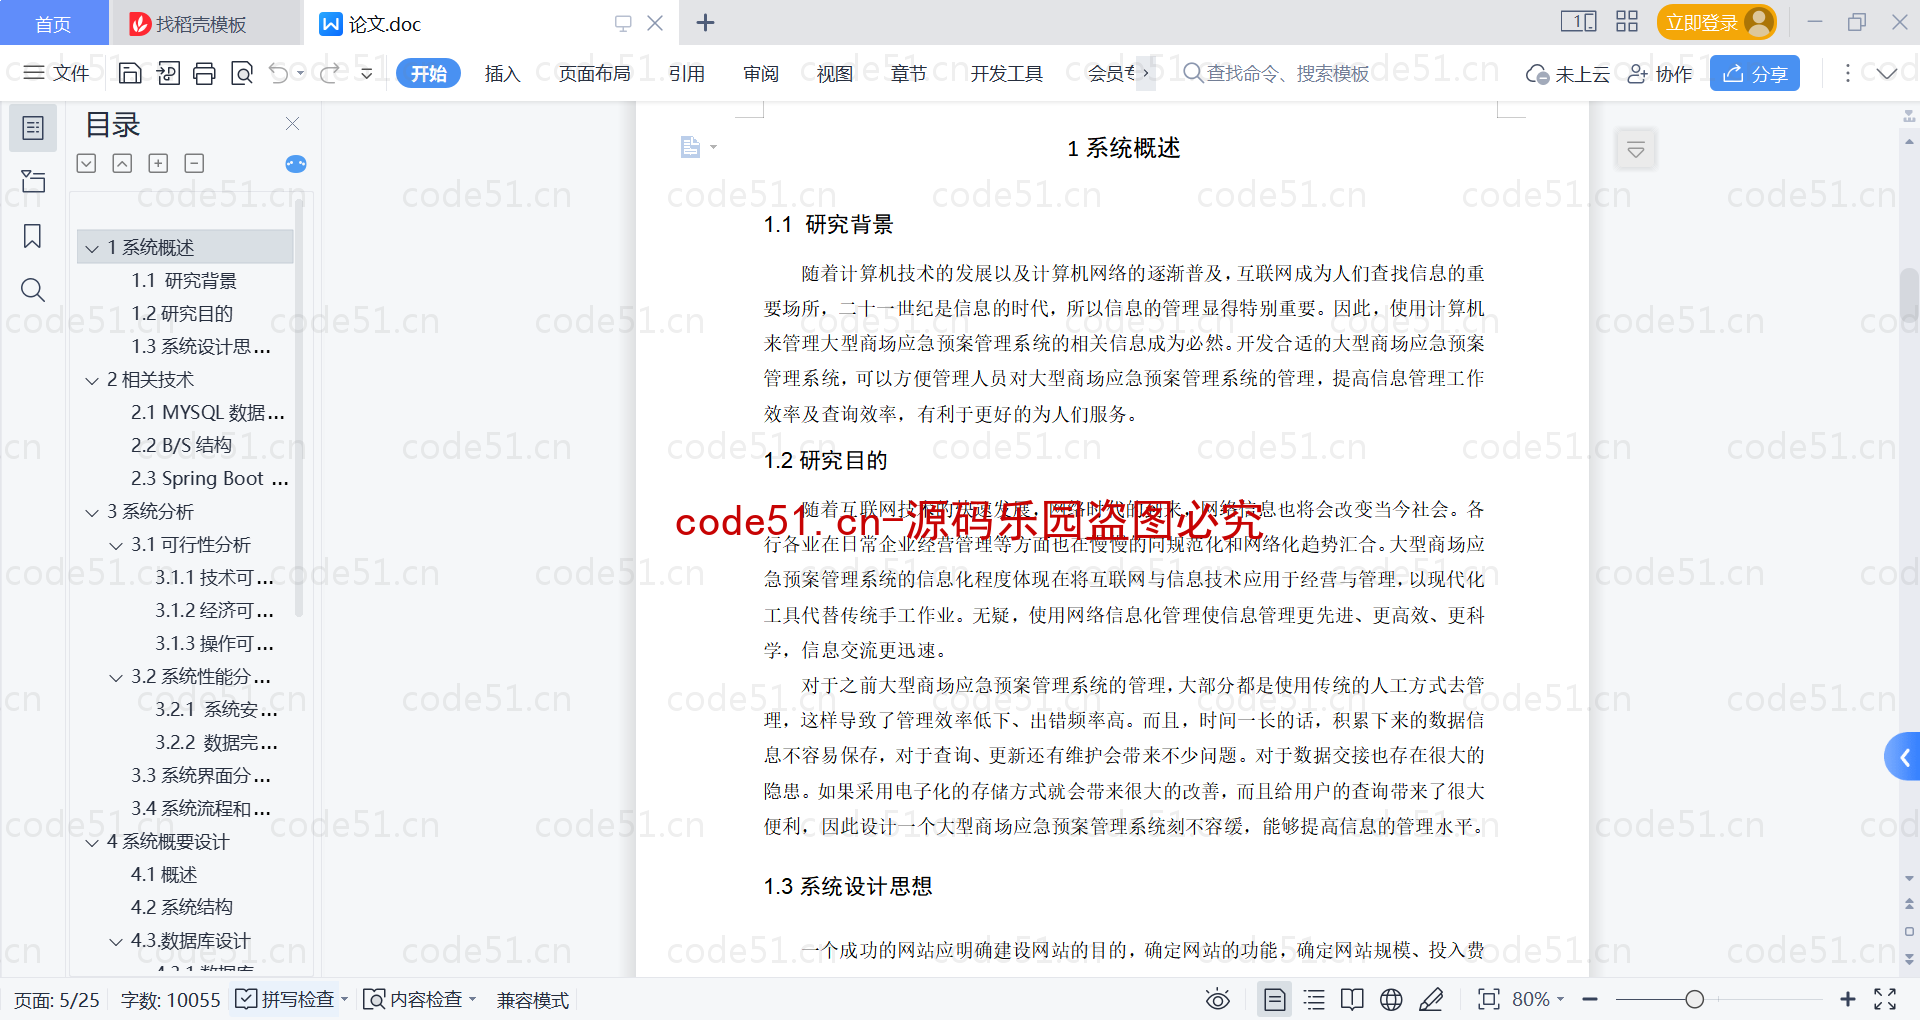1920x1020 pixels.
Task: Switch to reading view icon
Action: pos(1352,999)
